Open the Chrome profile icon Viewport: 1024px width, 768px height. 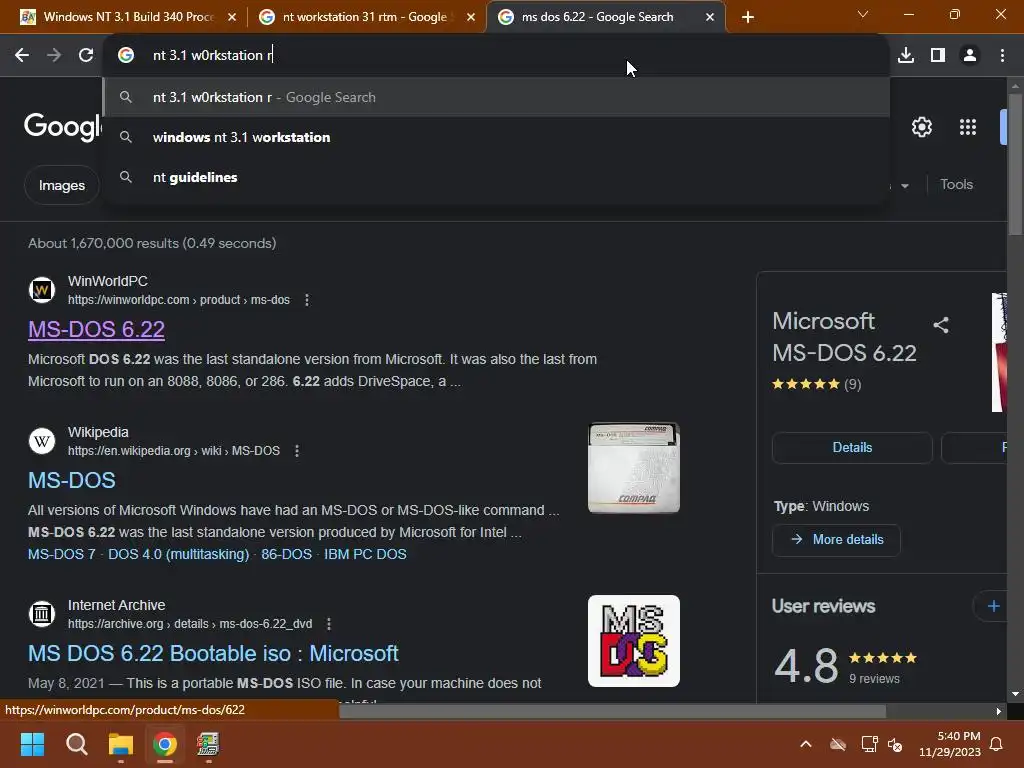click(970, 56)
